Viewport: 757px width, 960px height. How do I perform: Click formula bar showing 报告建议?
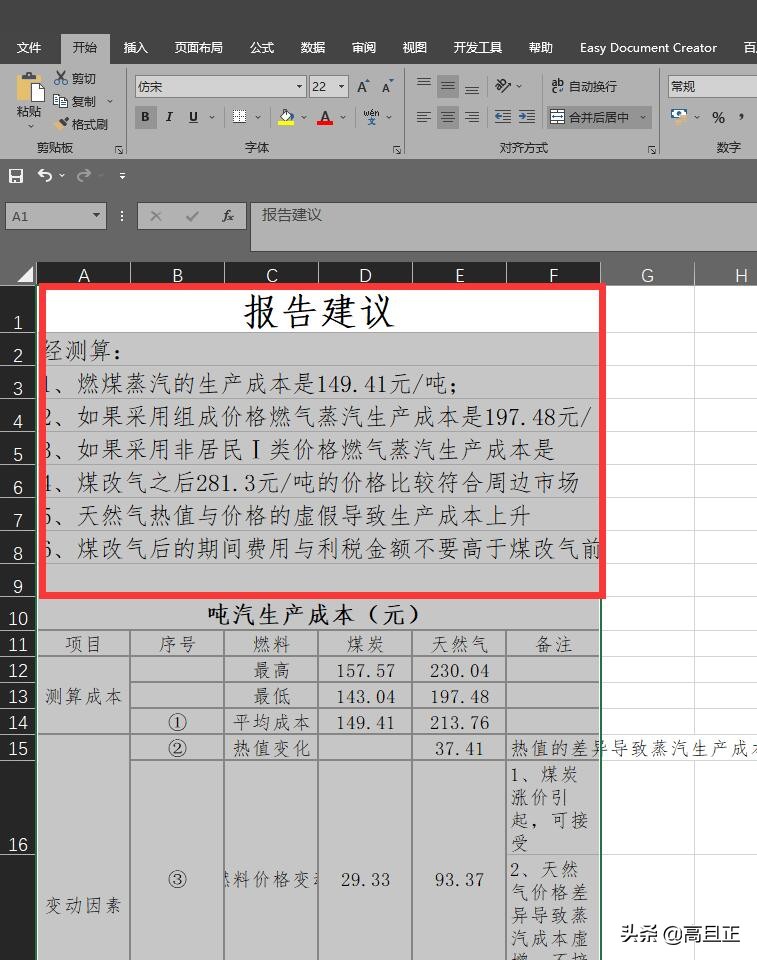point(503,227)
